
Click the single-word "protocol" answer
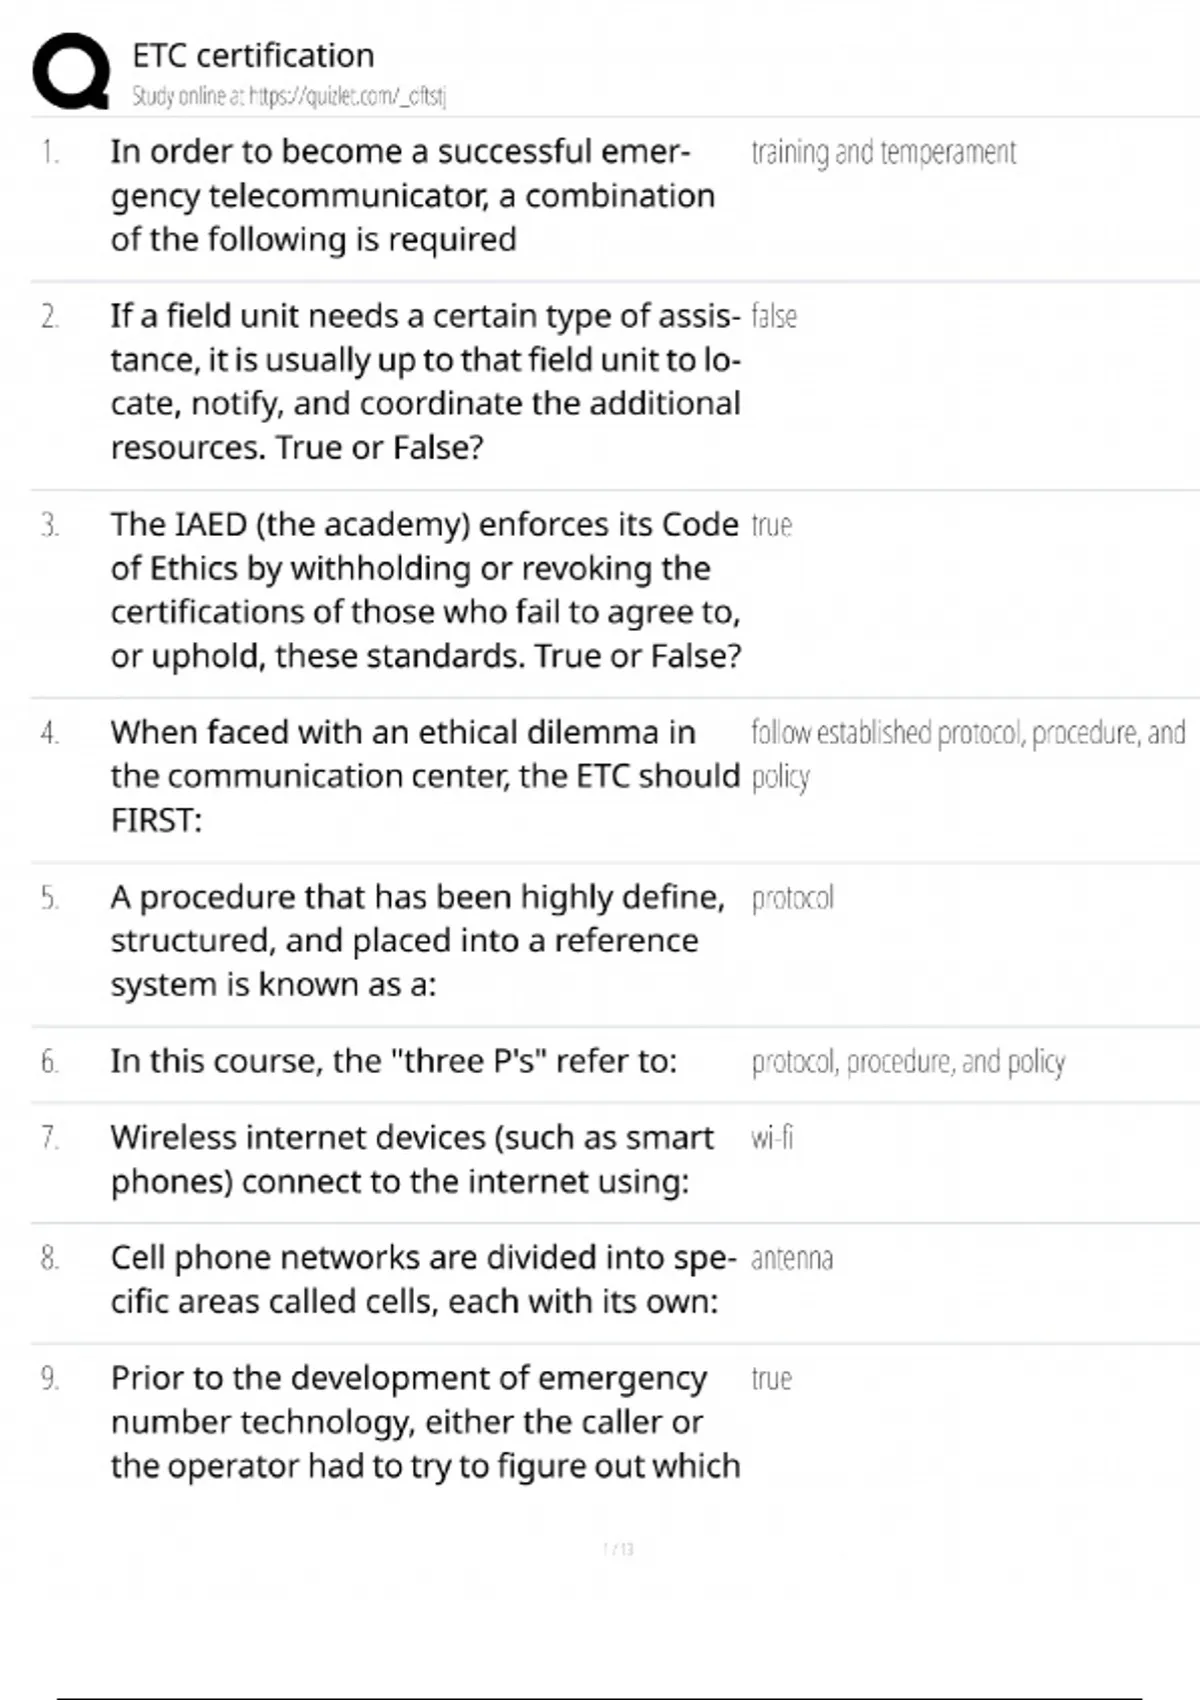(792, 898)
